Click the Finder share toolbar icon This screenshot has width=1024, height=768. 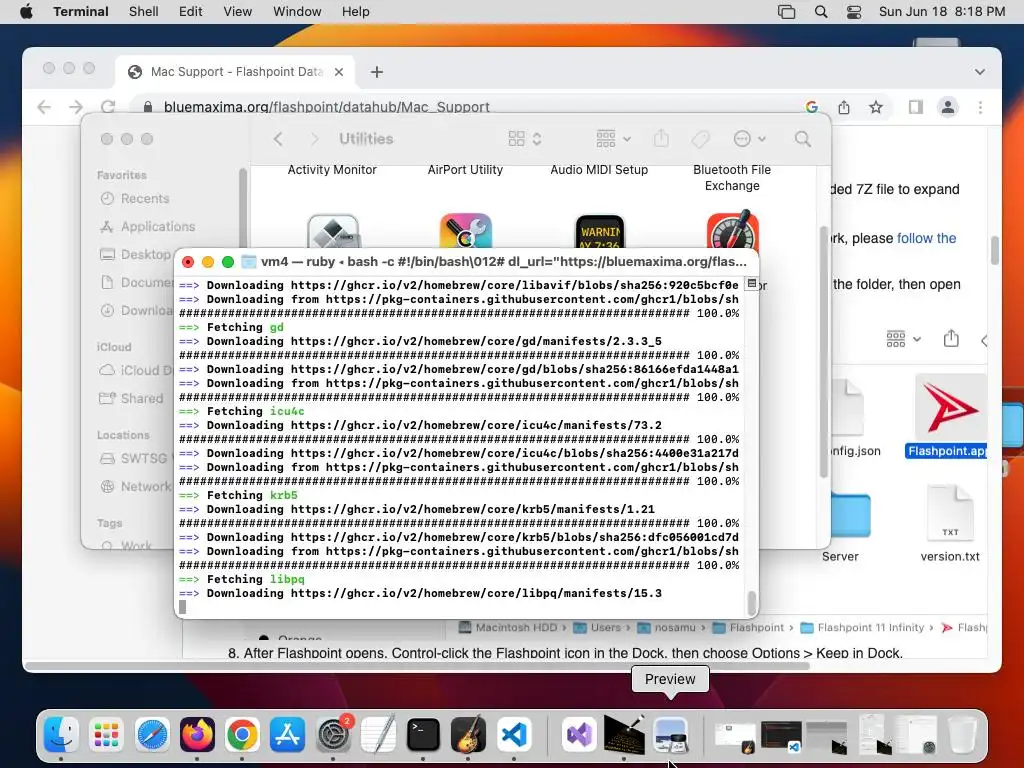pyautogui.click(x=662, y=138)
